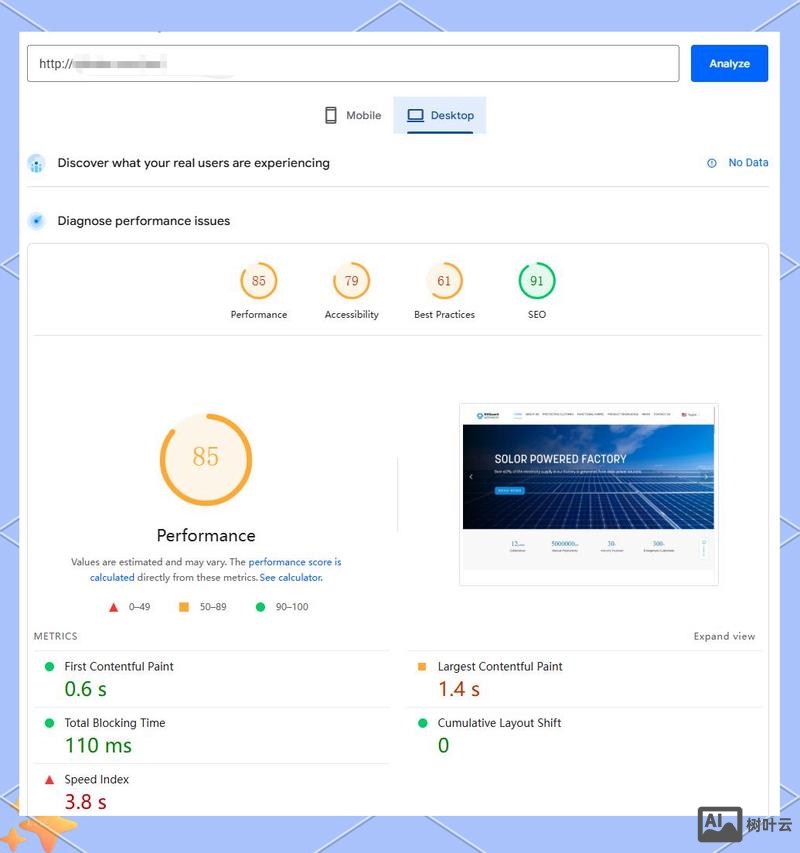Viewport: 800px width, 853px height.
Task: Click the Analyze button
Action: pyautogui.click(x=729, y=63)
